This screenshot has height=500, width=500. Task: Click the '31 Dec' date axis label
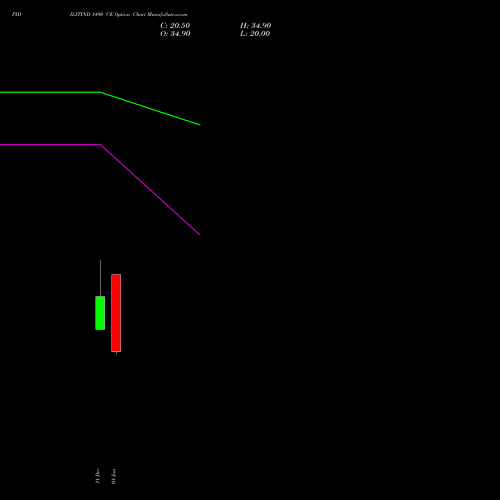[97, 476]
